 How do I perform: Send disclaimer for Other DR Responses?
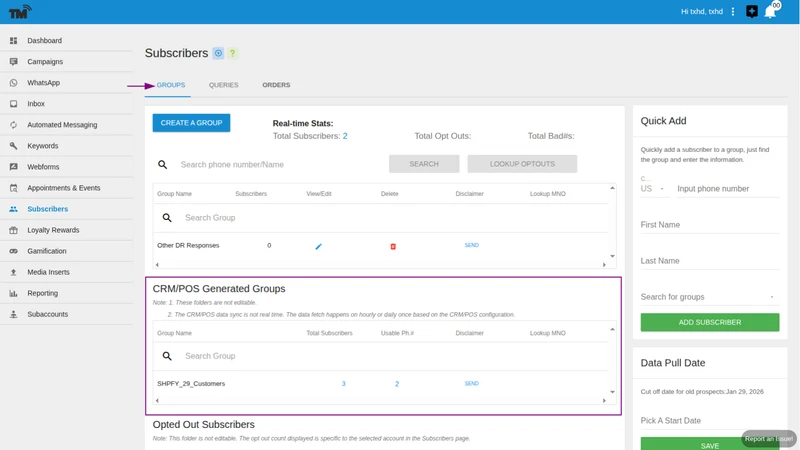pos(471,245)
